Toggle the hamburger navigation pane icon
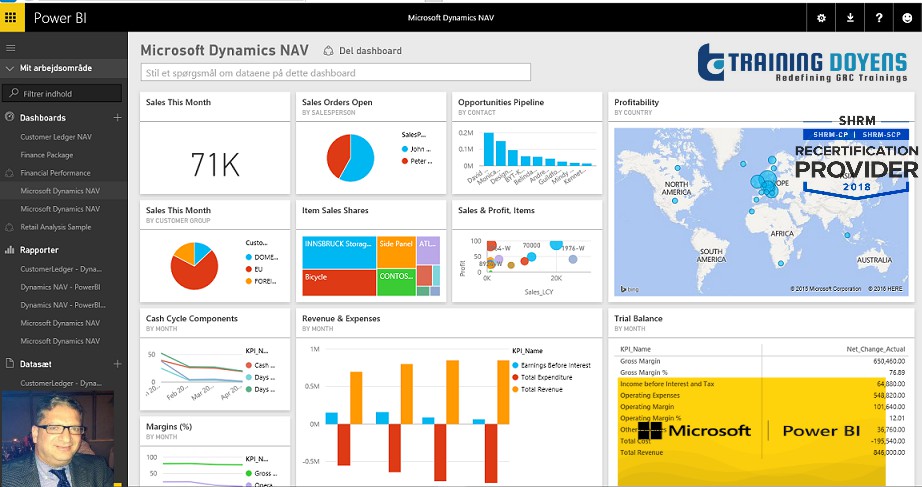 coord(11,48)
